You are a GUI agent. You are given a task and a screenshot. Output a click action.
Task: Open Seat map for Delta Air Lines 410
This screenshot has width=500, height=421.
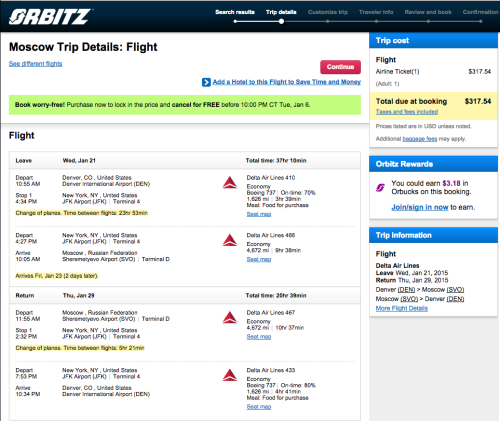pyautogui.click(x=259, y=214)
